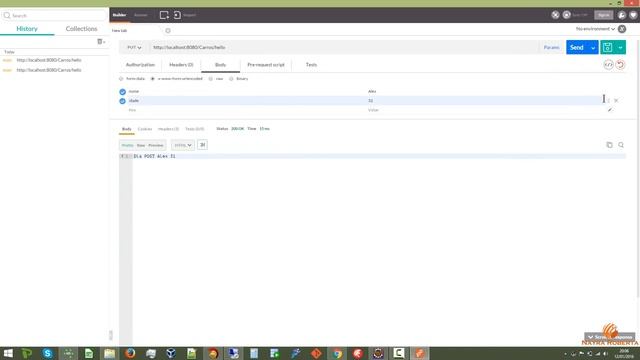The height and width of the screenshot is (360, 640).
Task: Switch to the Collections sidebar tab
Action: click(x=81, y=29)
